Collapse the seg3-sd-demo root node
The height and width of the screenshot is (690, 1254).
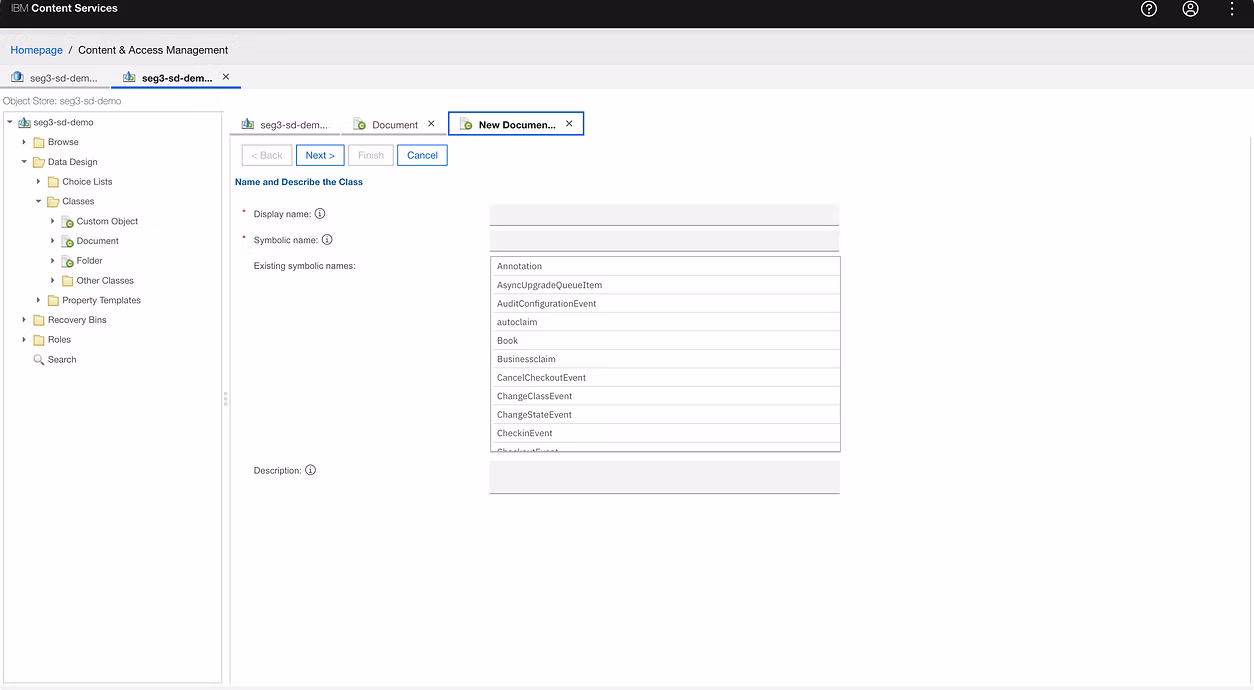(x=10, y=122)
